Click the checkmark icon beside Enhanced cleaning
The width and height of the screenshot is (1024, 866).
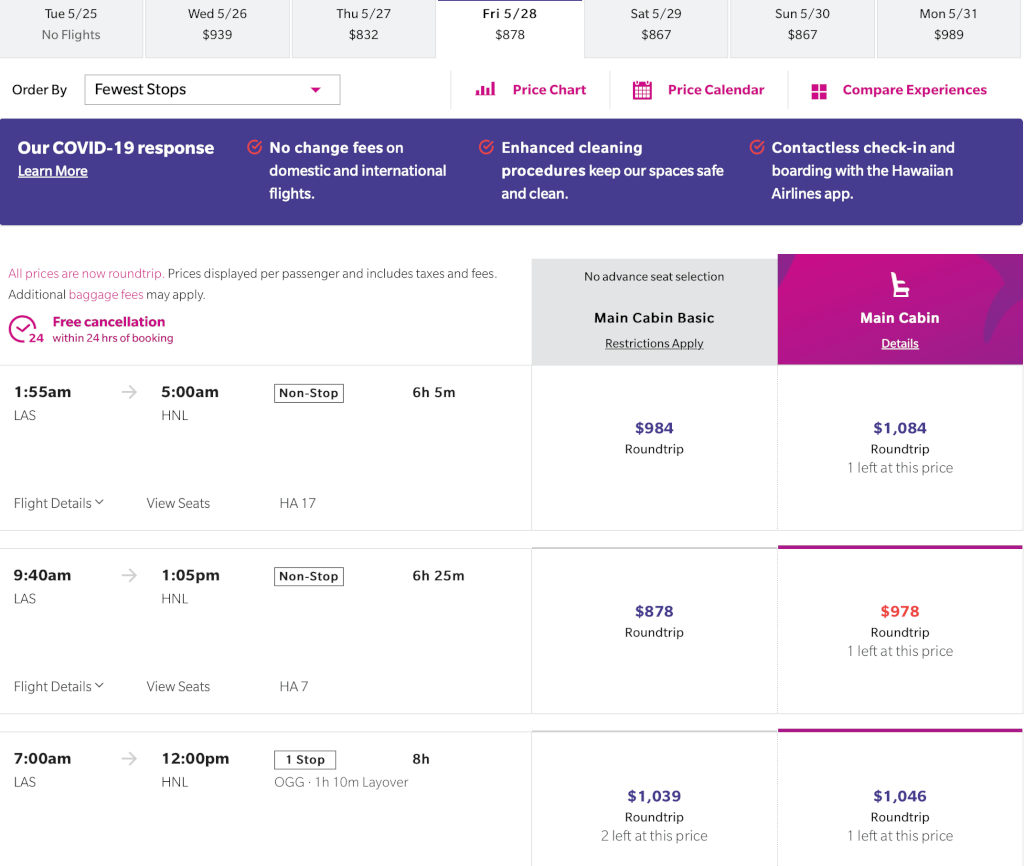click(486, 147)
